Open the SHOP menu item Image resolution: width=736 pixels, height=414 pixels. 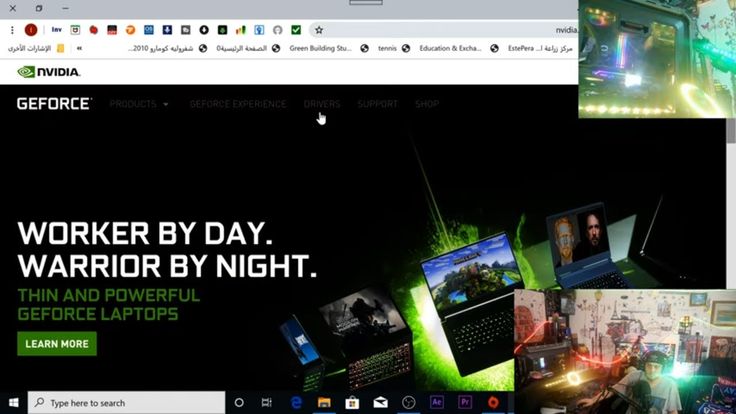pyautogui.click(x=427, y=104)
